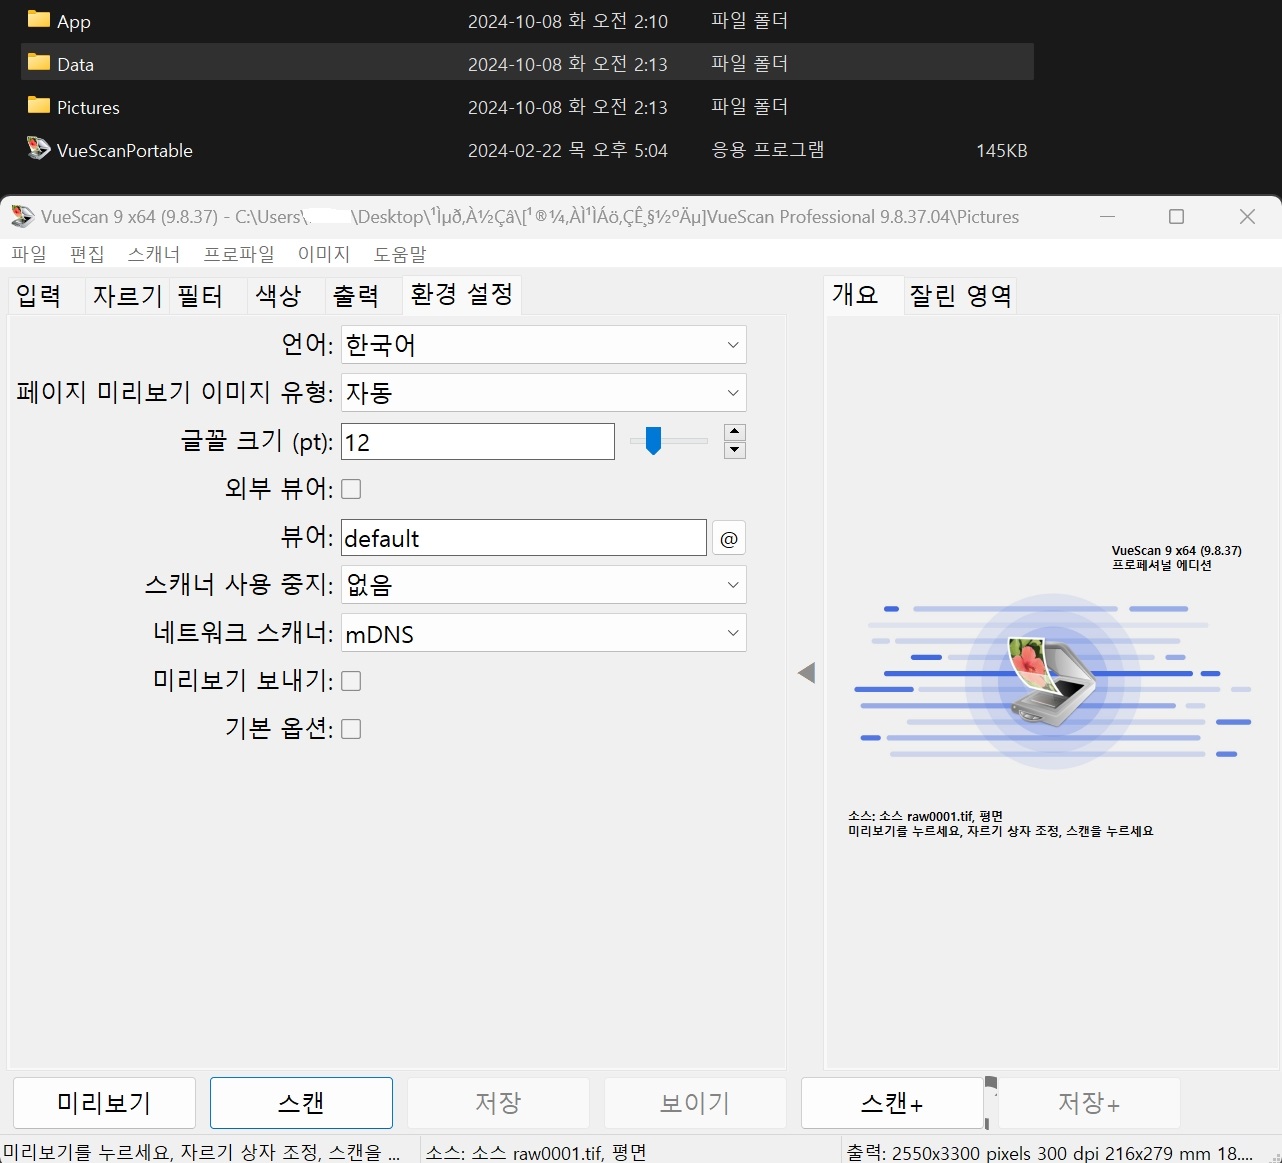Open the 스캐너 사용 중지 dropdown
1282x1163 pixels.
544,585
